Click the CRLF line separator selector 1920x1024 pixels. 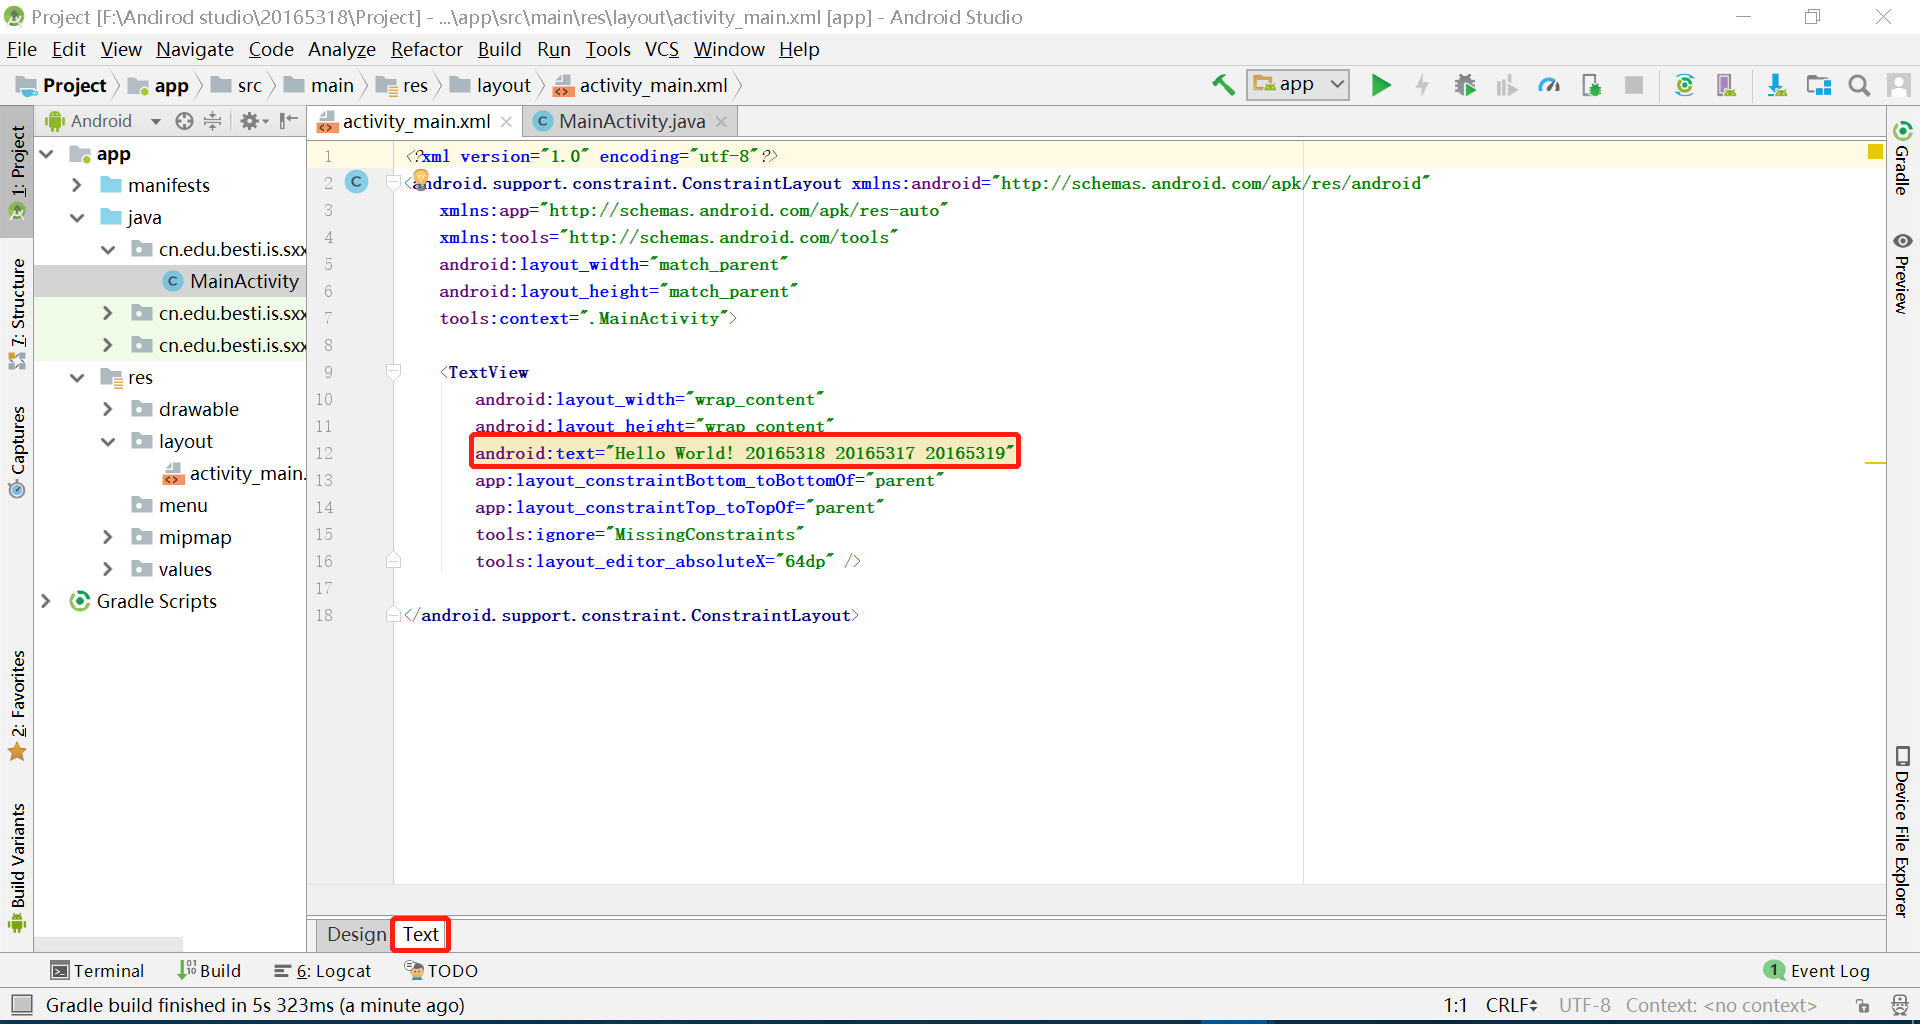coord(1511,1005)
